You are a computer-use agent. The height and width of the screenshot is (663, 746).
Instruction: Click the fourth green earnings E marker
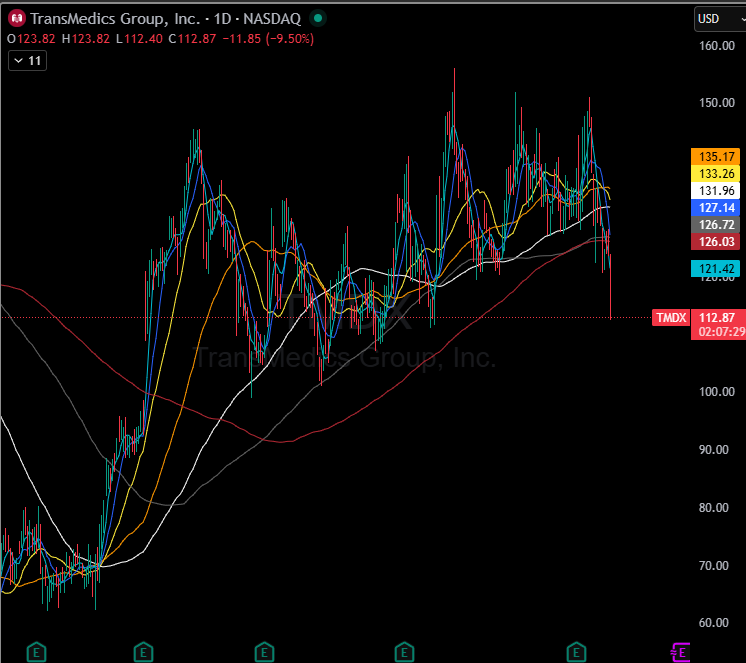click(404, 652)
